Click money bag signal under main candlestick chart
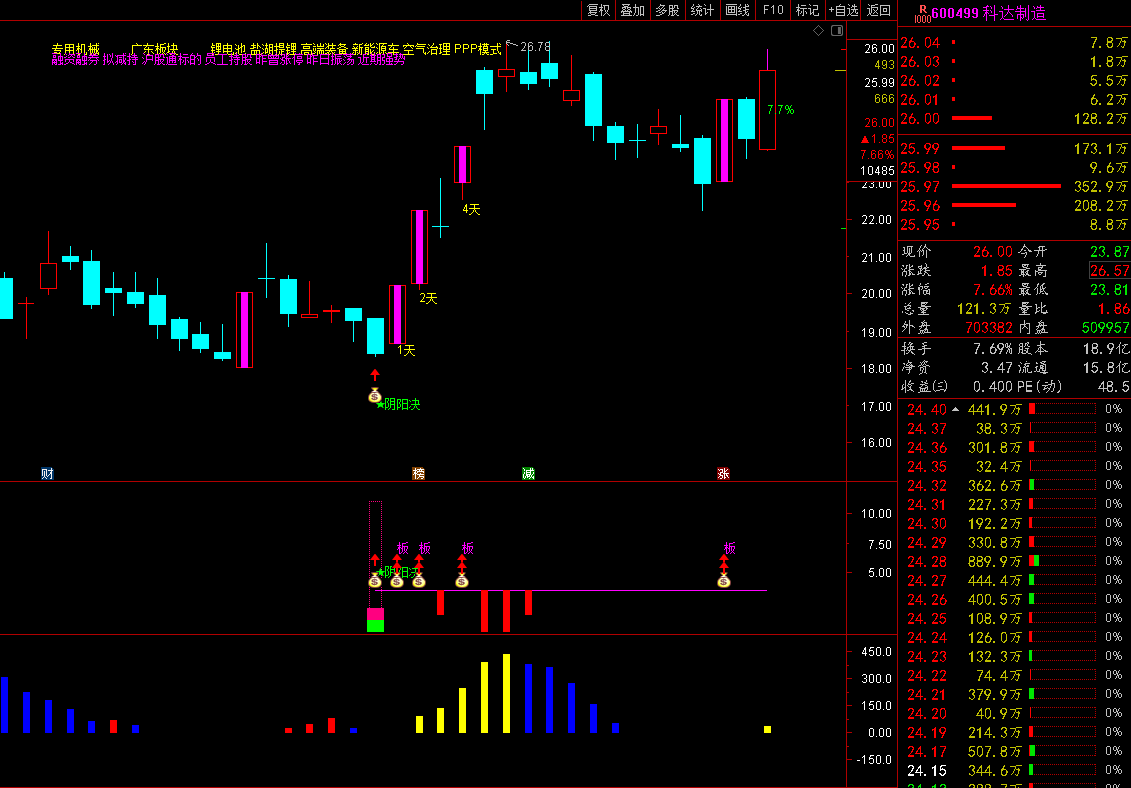This screenshot has height=788, width=1131. pos(375,396)
